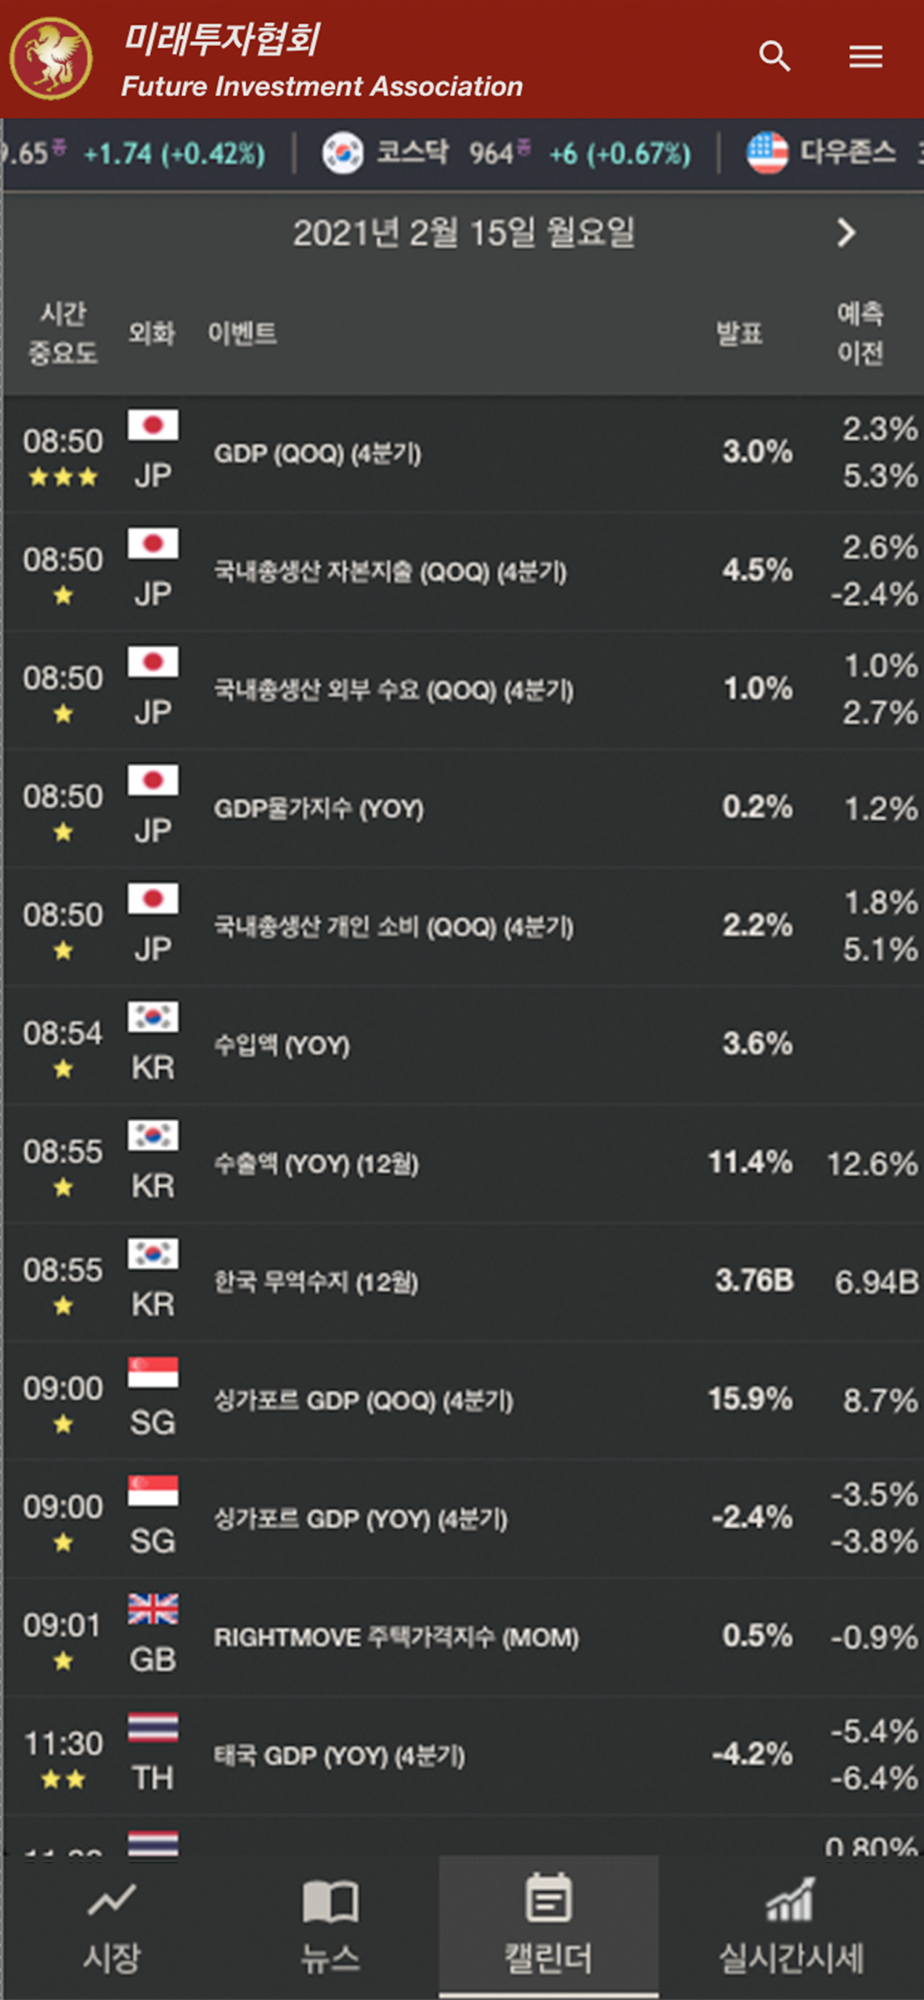Open the 시장 market chart icon
924x2000 pixels.
click(111, 1899)
